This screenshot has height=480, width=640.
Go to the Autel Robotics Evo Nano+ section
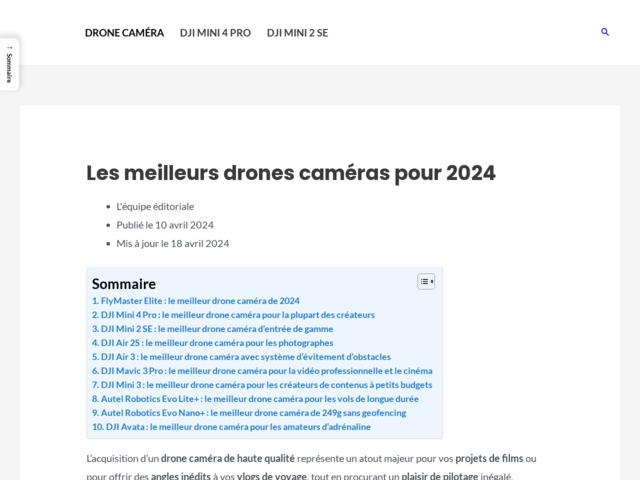249,413
